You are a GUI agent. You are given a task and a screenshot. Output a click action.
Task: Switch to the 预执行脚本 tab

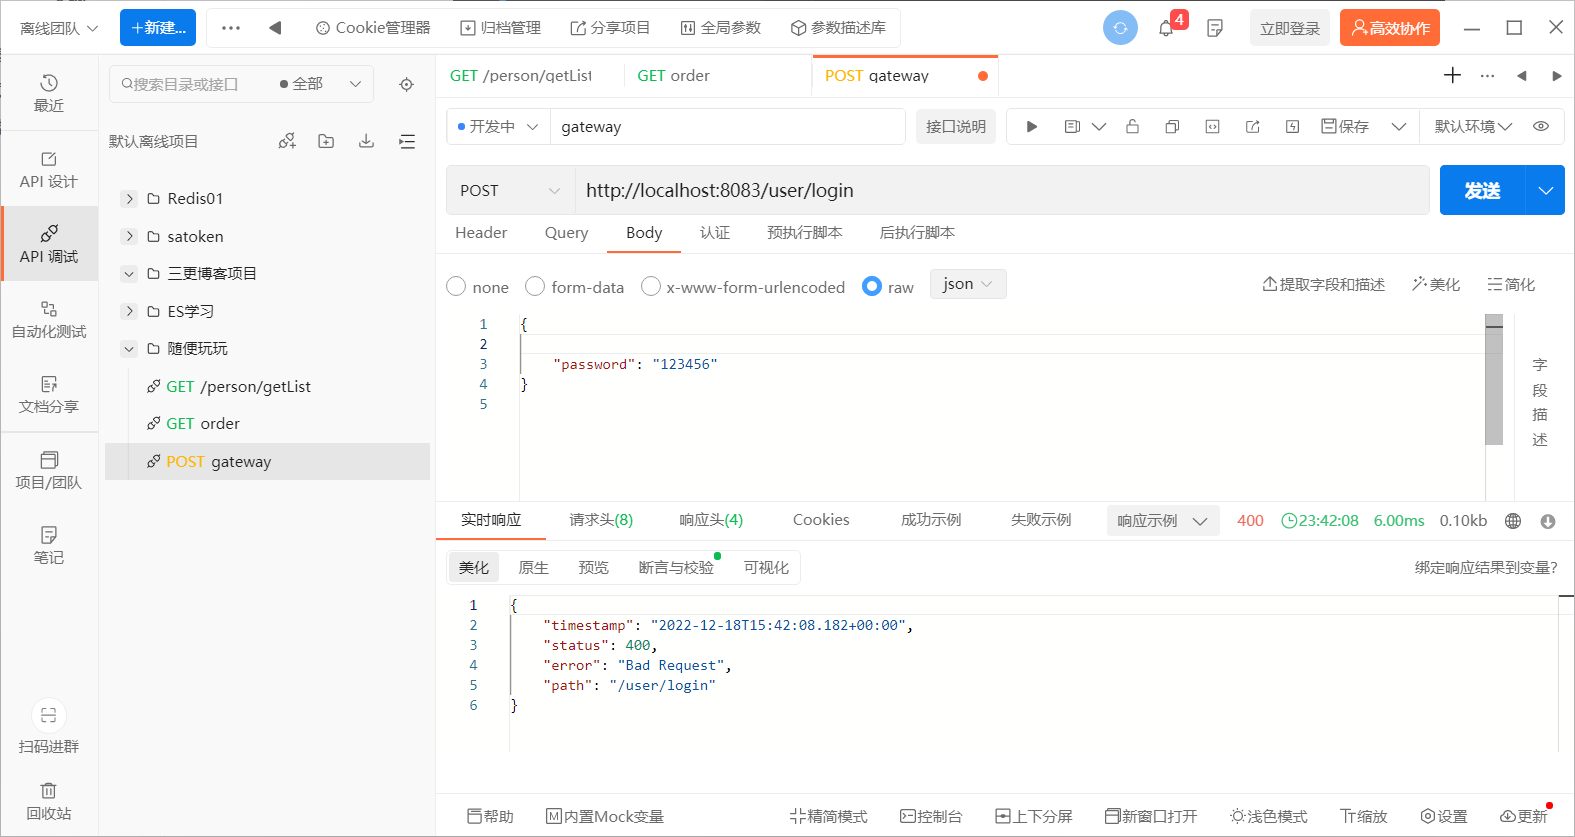(805, 233)
